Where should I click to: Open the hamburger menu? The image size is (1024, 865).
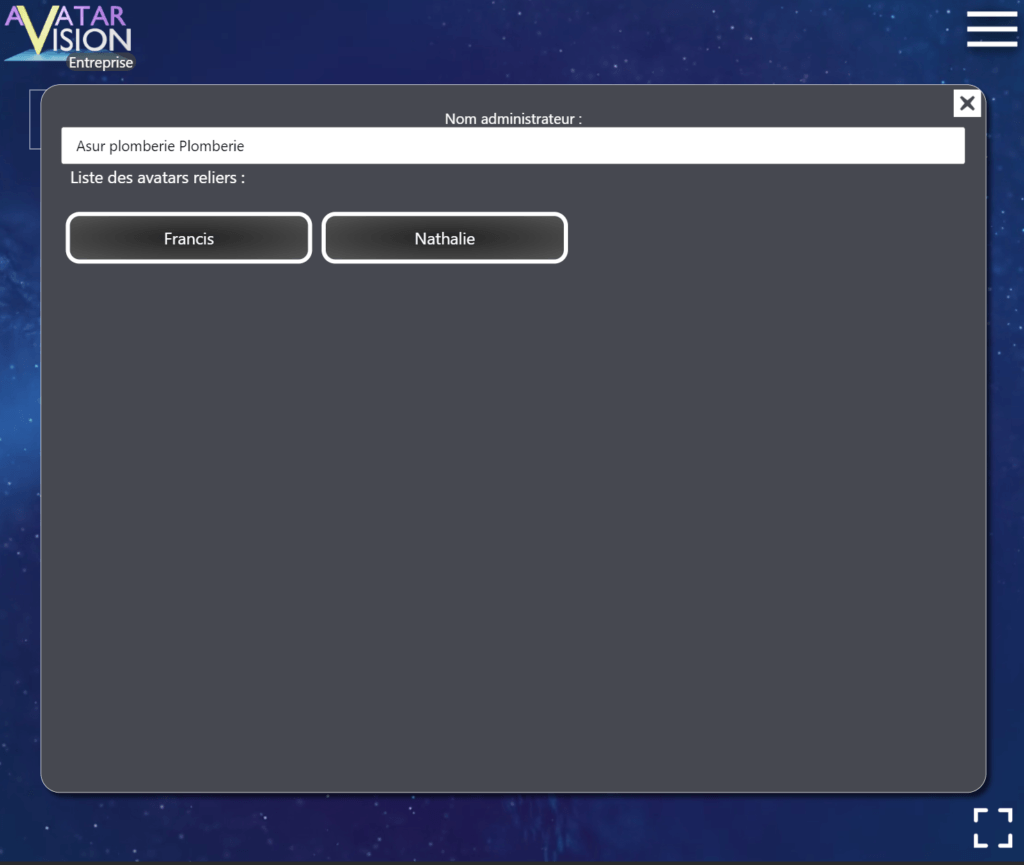[991, 29]
